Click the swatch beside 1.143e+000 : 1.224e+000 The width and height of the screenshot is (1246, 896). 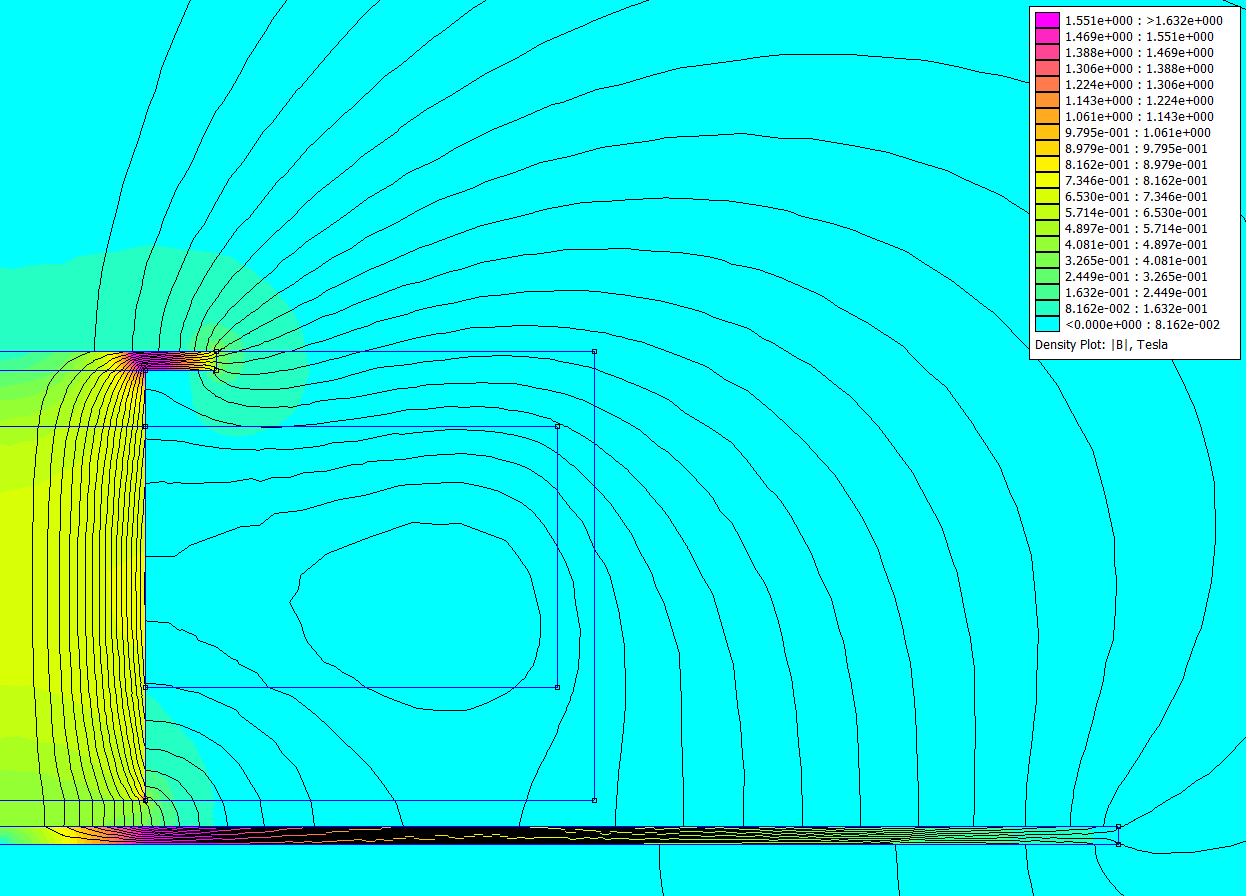click(x=1047, y=100)
